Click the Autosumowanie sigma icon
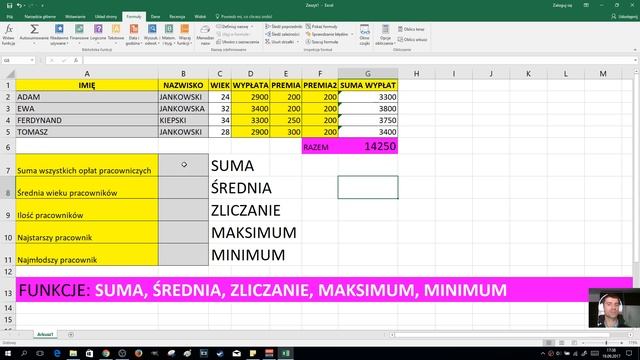The height and width of the screenshot is (360, 640). pos(34,29)
